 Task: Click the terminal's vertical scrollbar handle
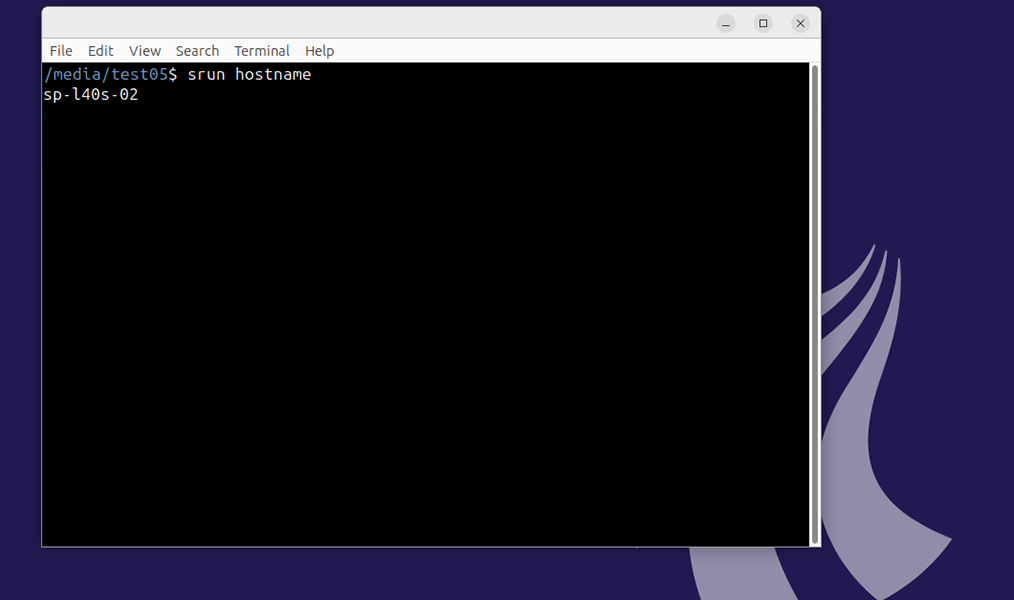point(814,300)
